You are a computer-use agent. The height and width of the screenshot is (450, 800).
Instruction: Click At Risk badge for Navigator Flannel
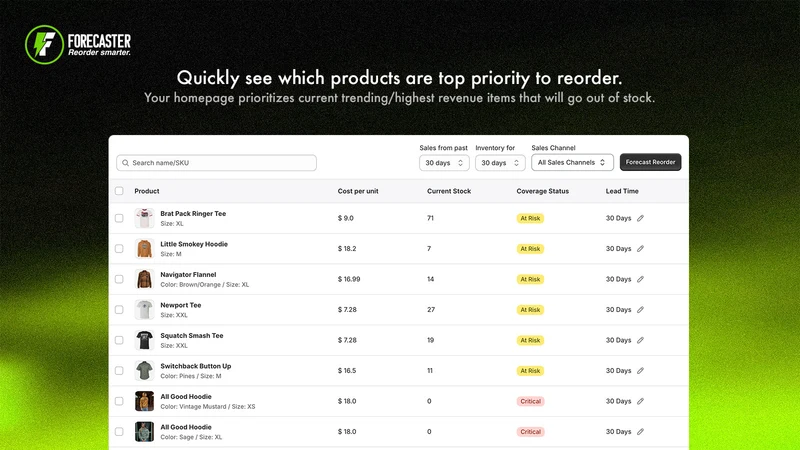[x=530, y=279]
